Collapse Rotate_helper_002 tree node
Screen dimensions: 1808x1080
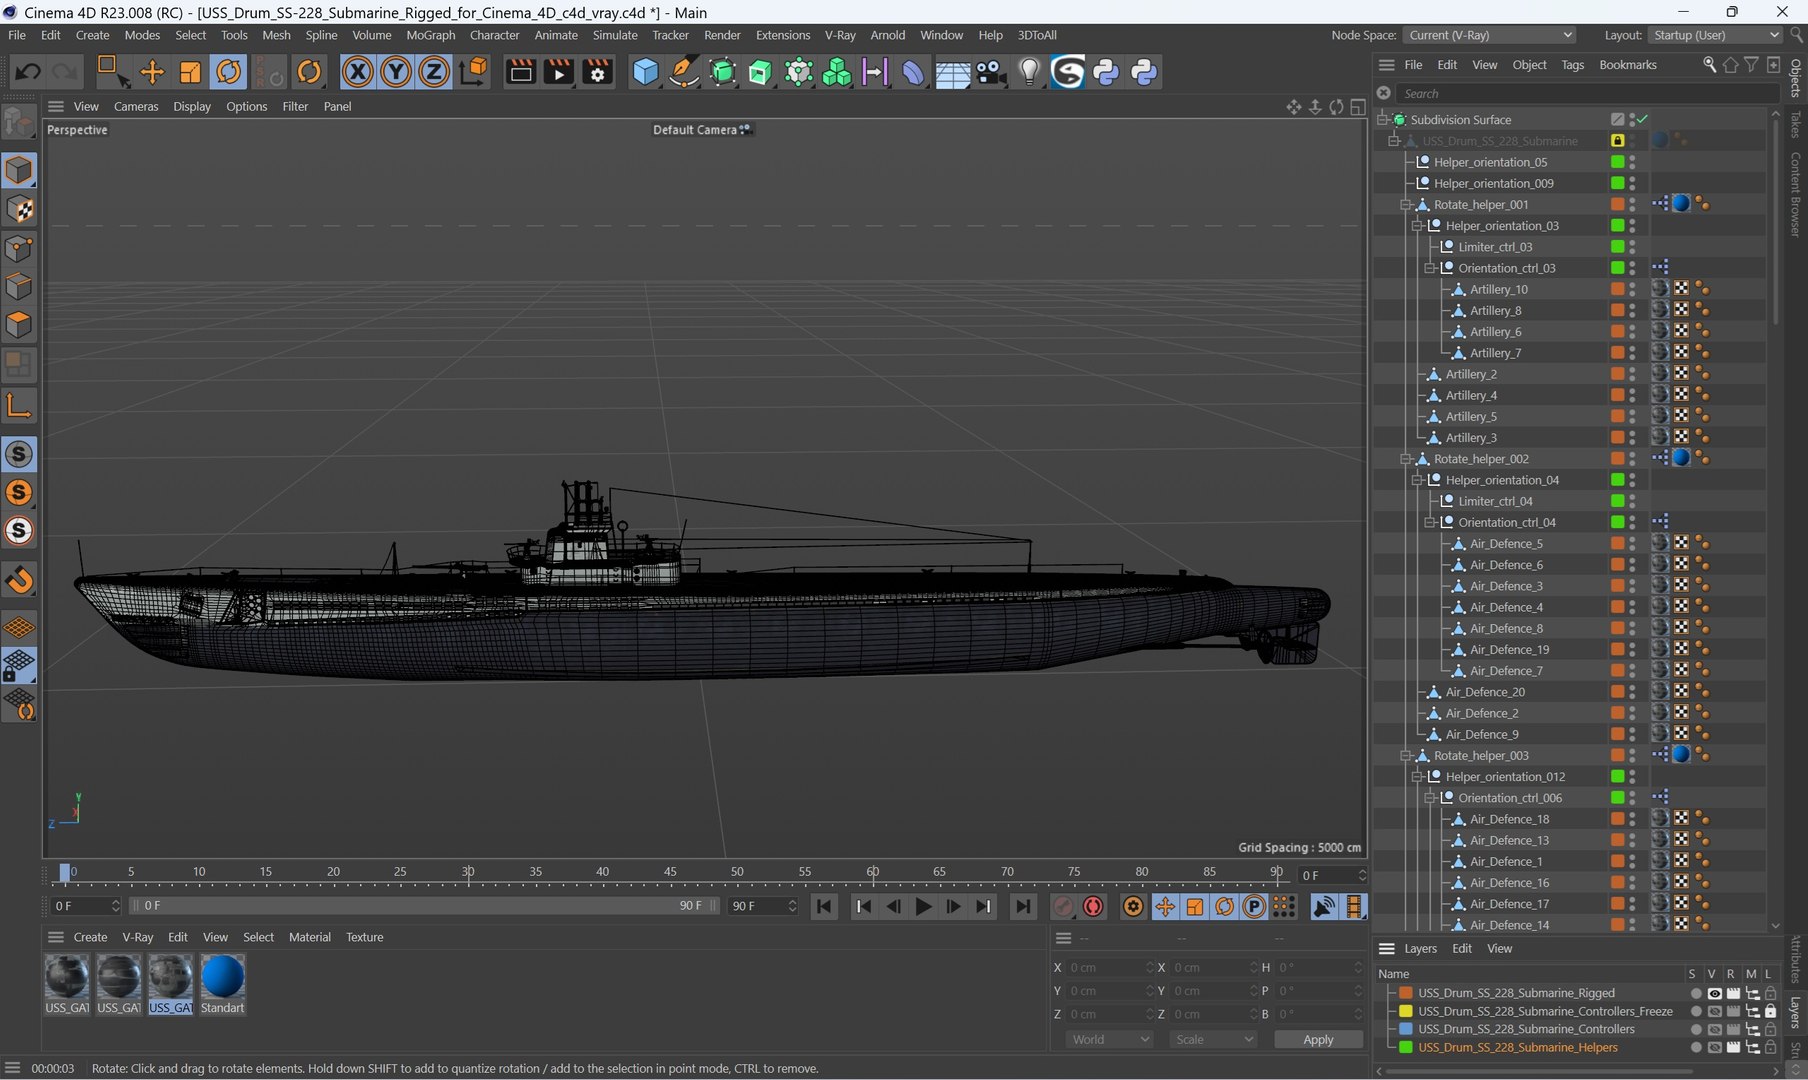point(1405,459)
